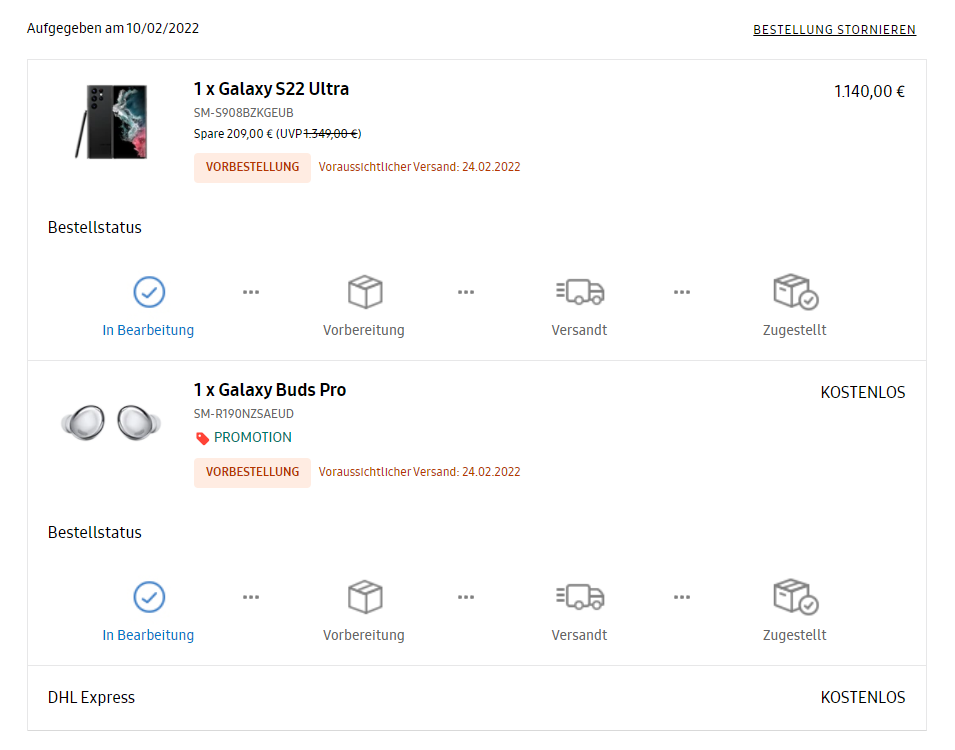This screenshot has height=750, width=955.
Task: Click Buds Pro In Bearbeitung checkmark icon
Action: [149, 597]
